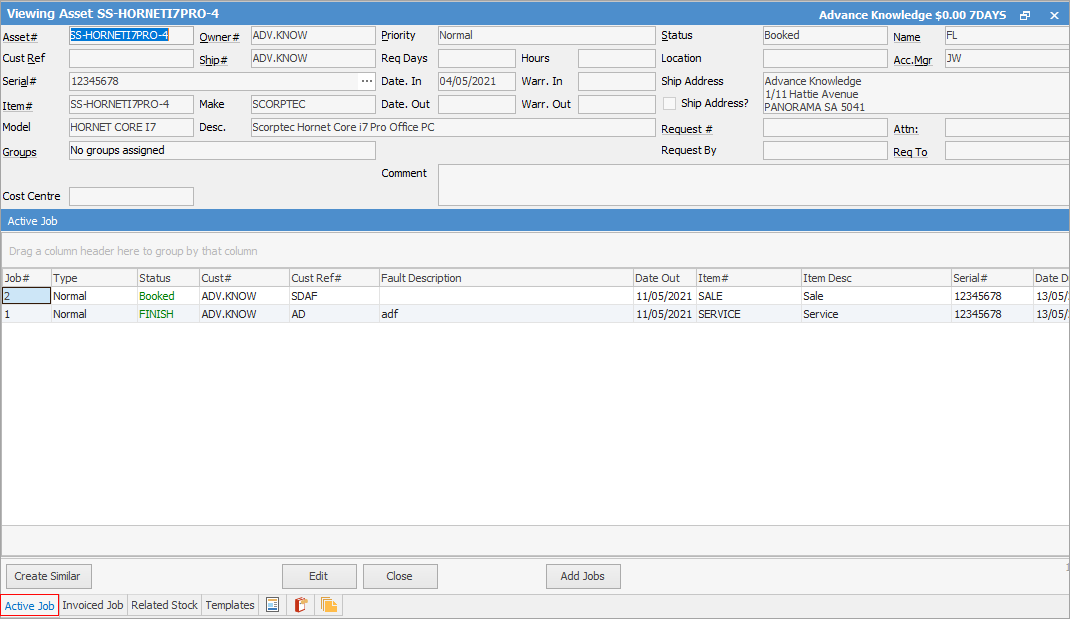
Task: Sort jobs by the Status column header
Action: coord(167,277)
